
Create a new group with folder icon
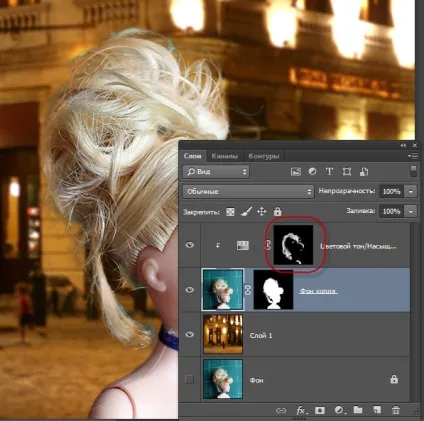(358, 410)
